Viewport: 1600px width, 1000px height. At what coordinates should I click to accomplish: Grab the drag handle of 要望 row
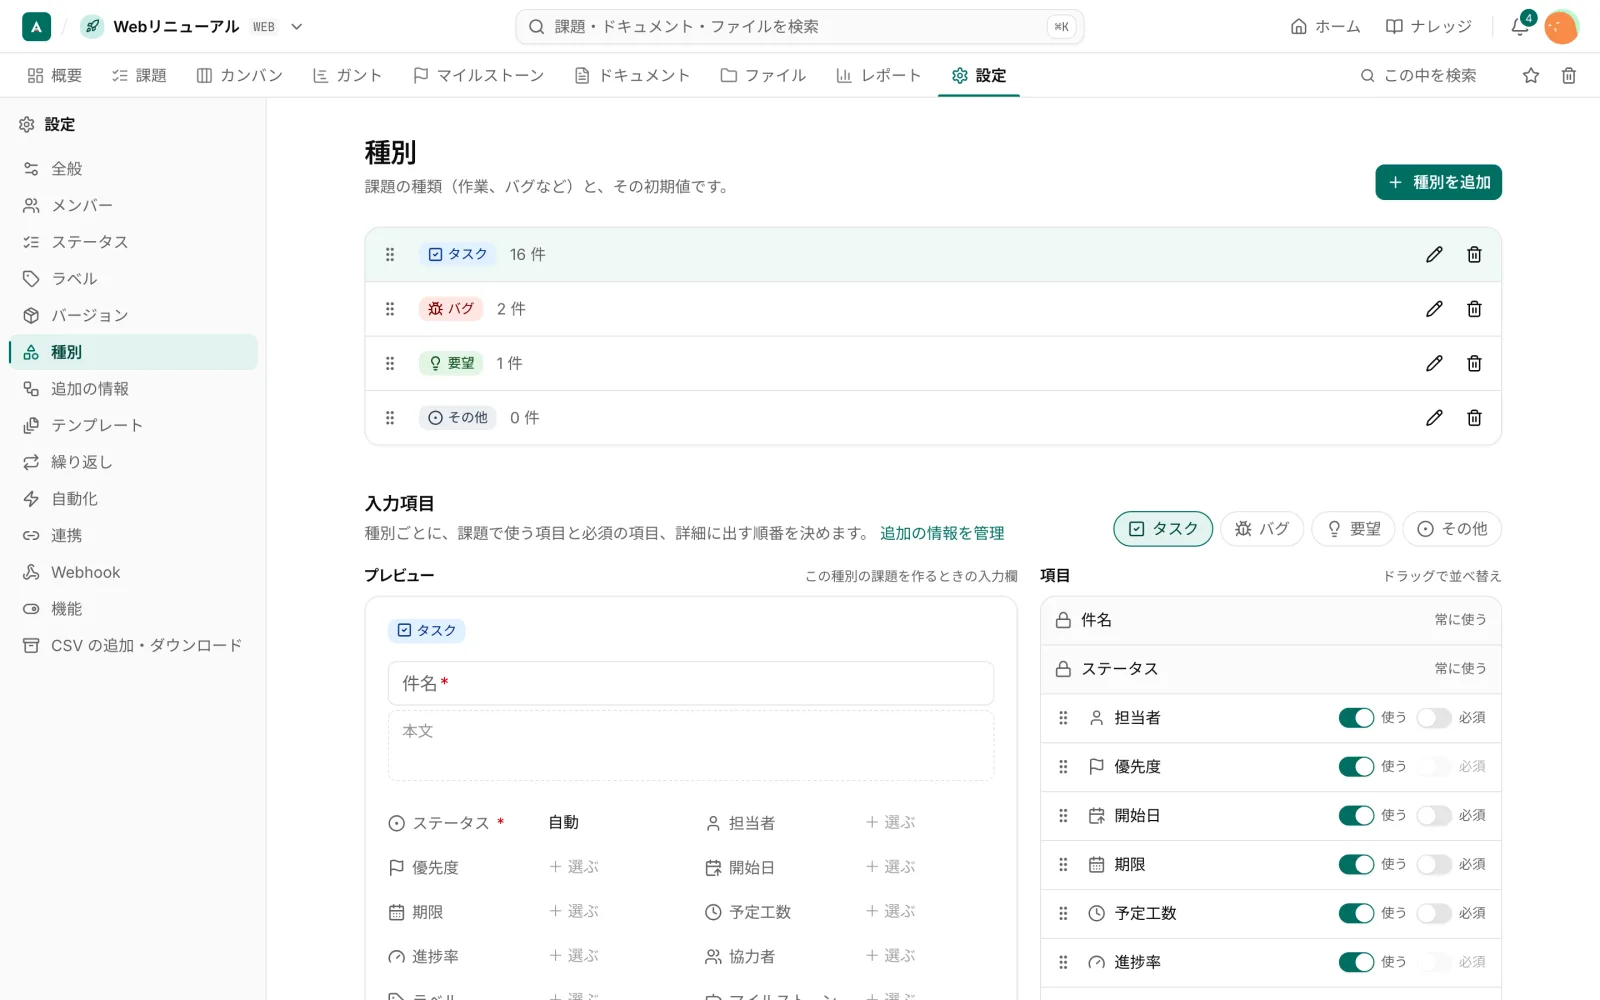click(390, 363)
